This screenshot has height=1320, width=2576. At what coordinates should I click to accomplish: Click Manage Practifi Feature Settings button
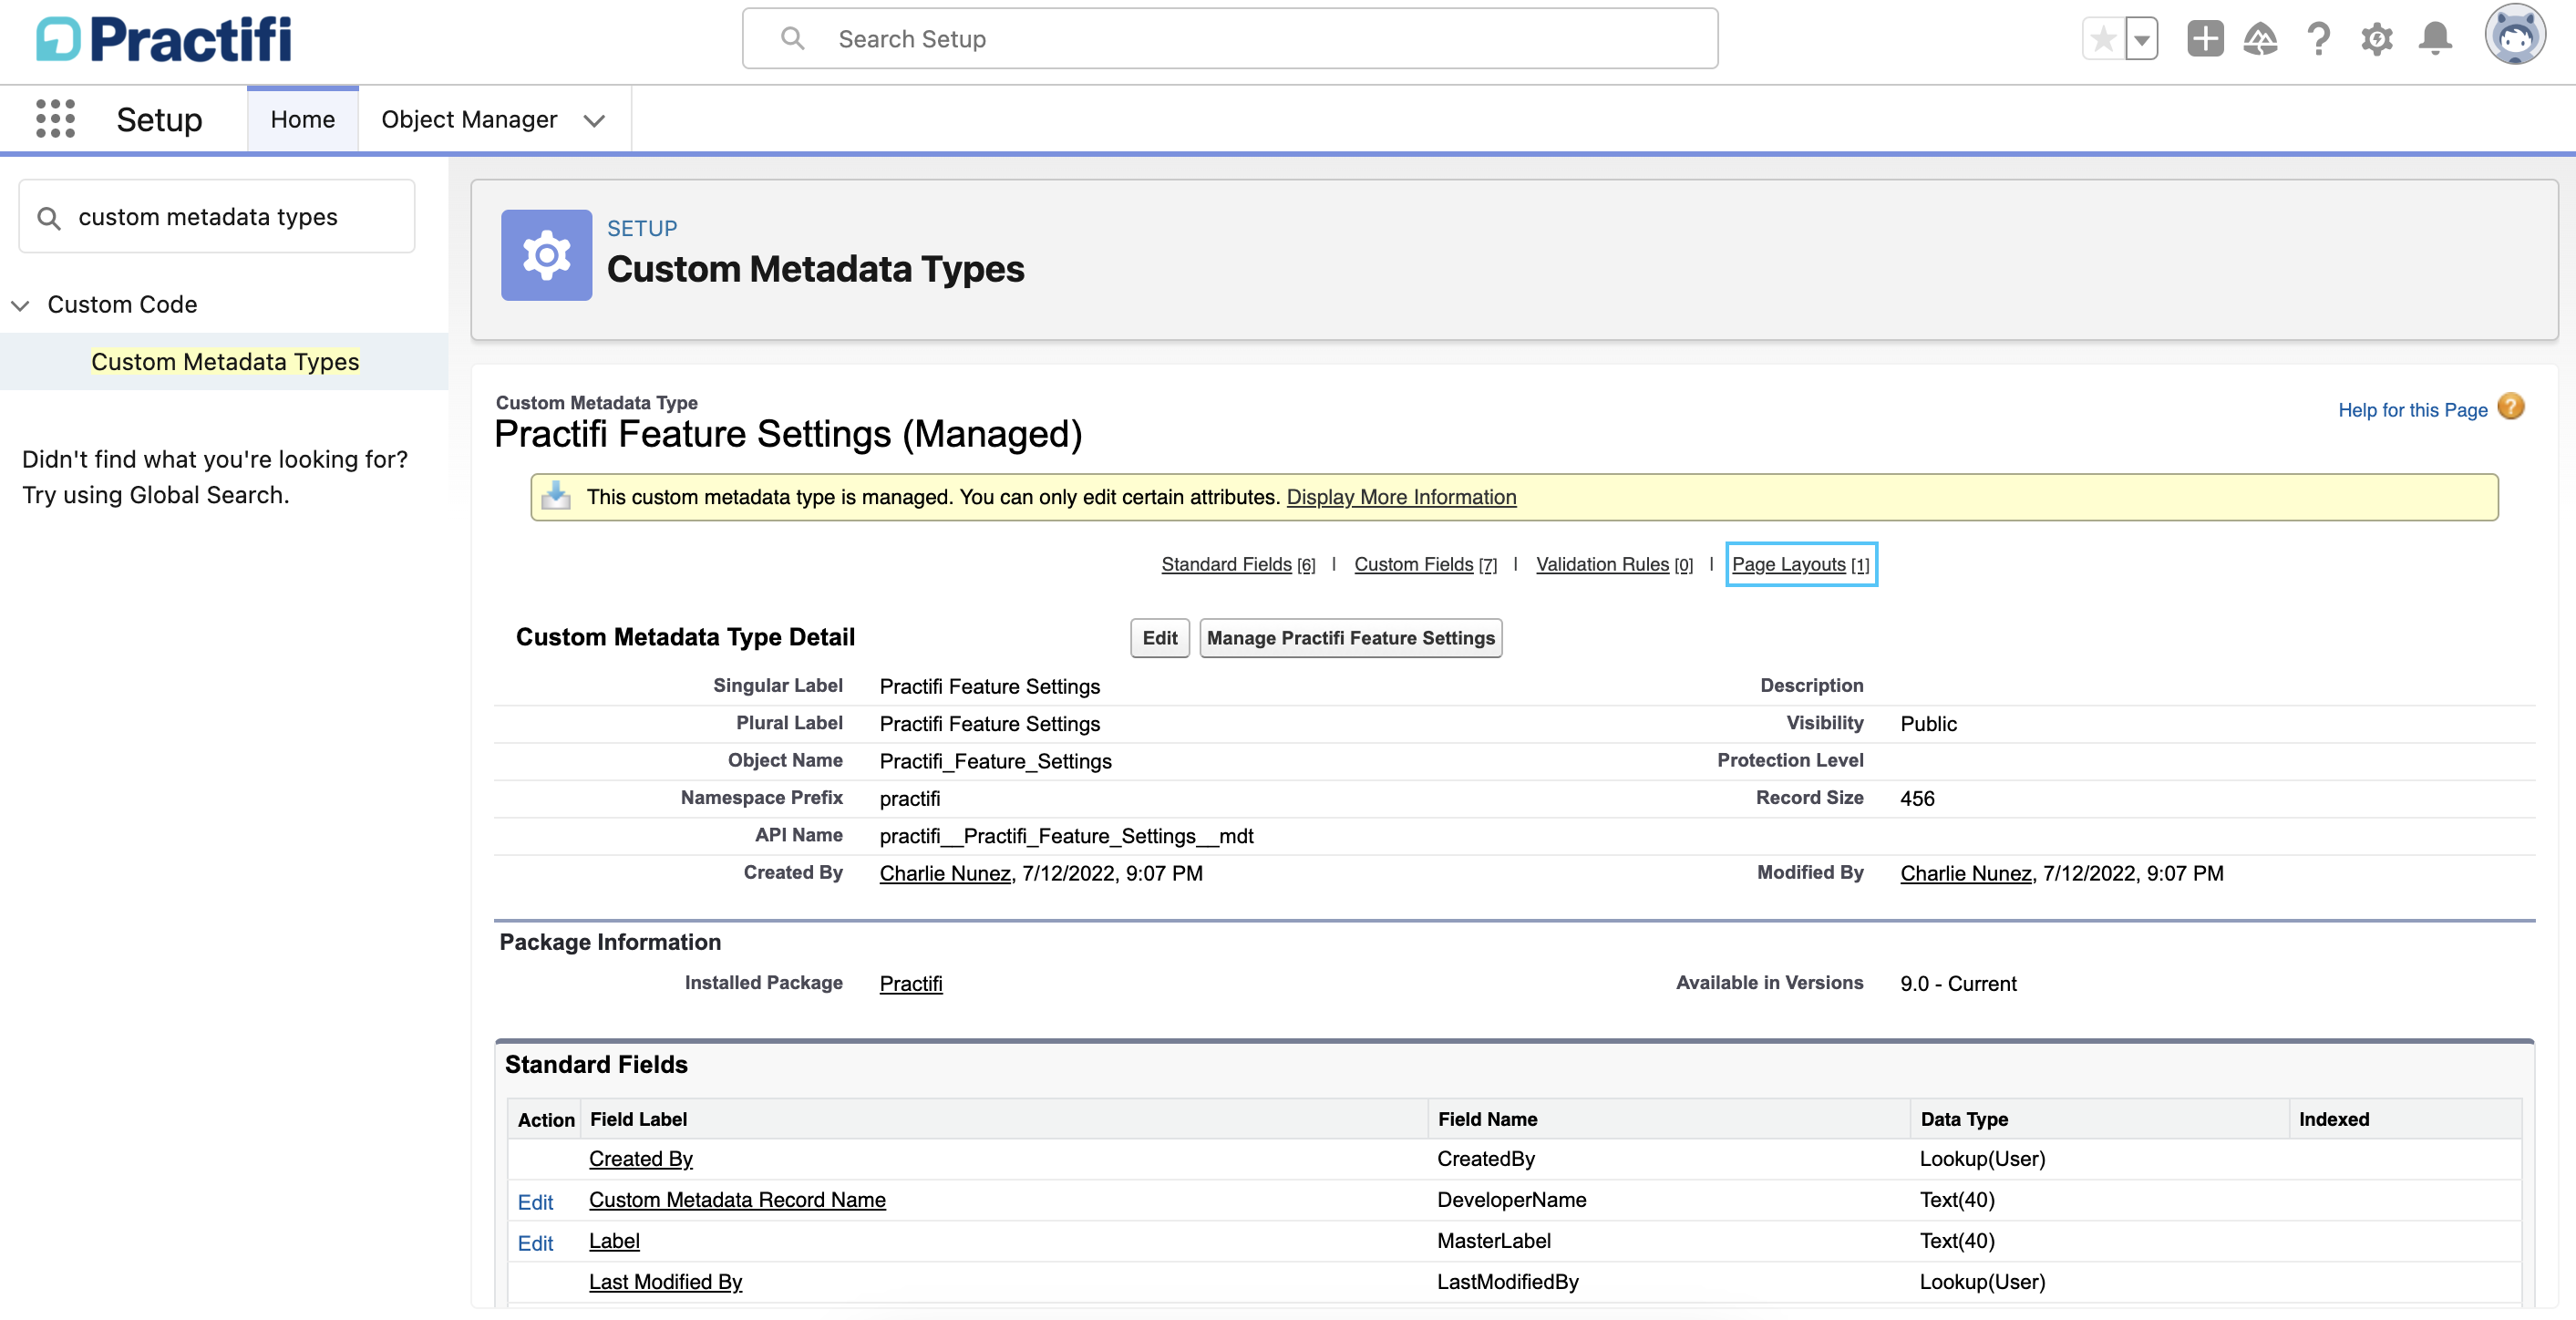(x=1350, y=638)
